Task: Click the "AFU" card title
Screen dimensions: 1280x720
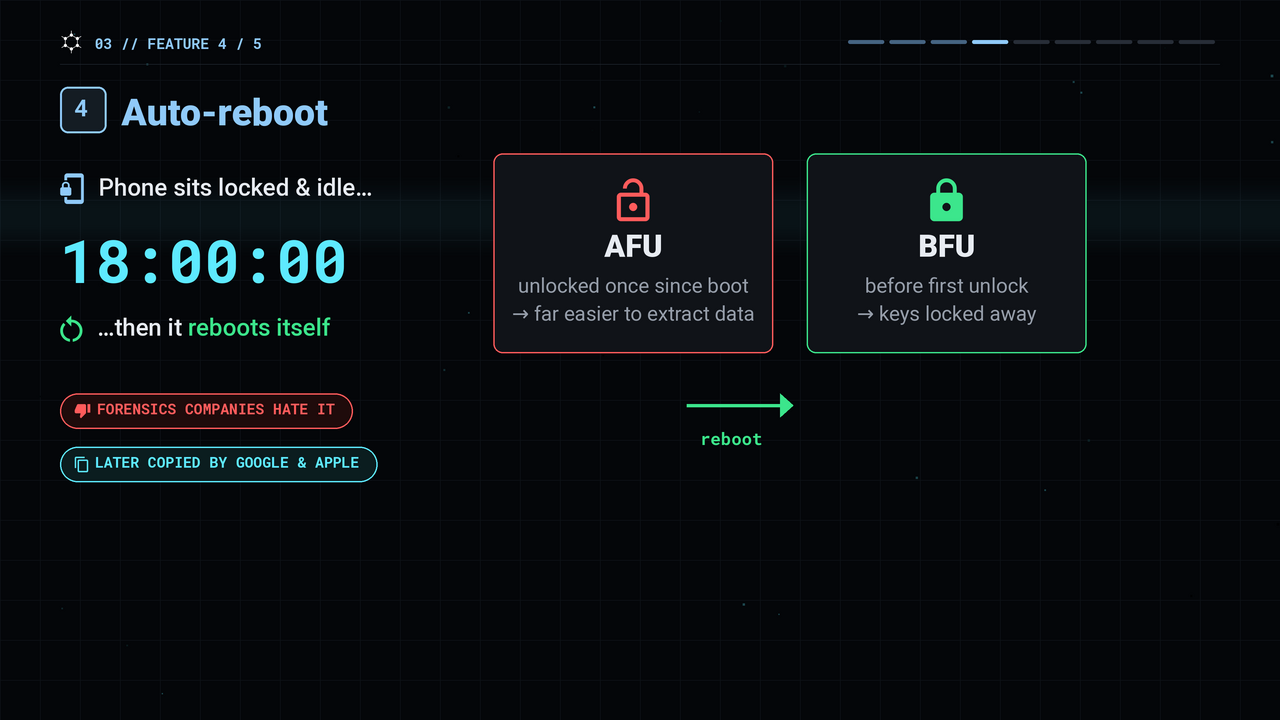Action: click(x=633, y=246)
